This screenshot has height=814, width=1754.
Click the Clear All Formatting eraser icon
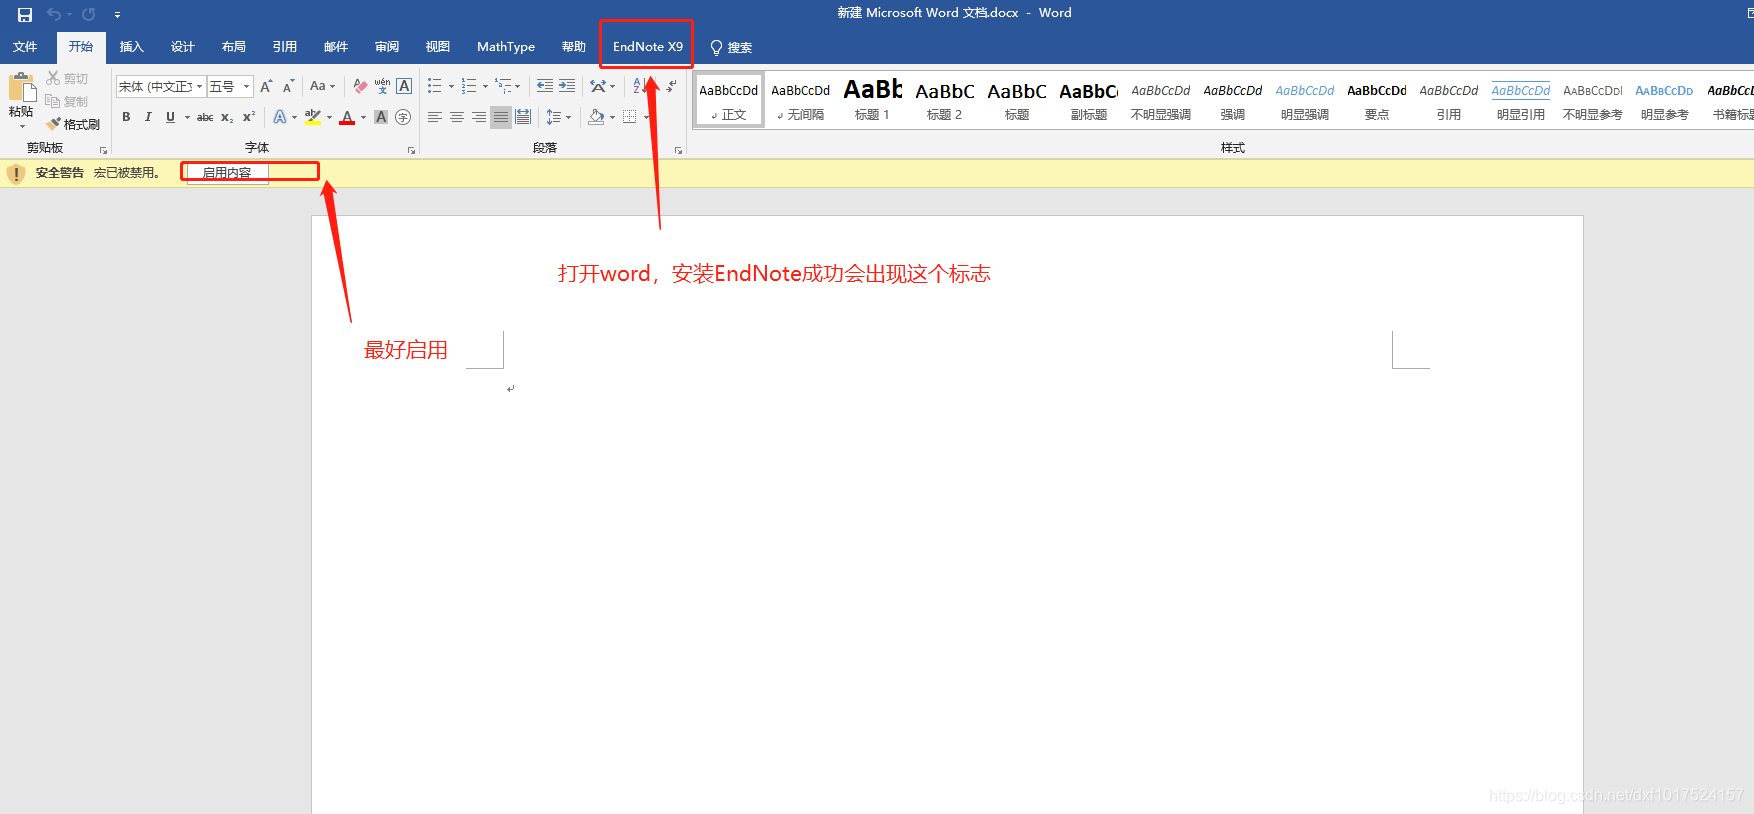point(360,87)
